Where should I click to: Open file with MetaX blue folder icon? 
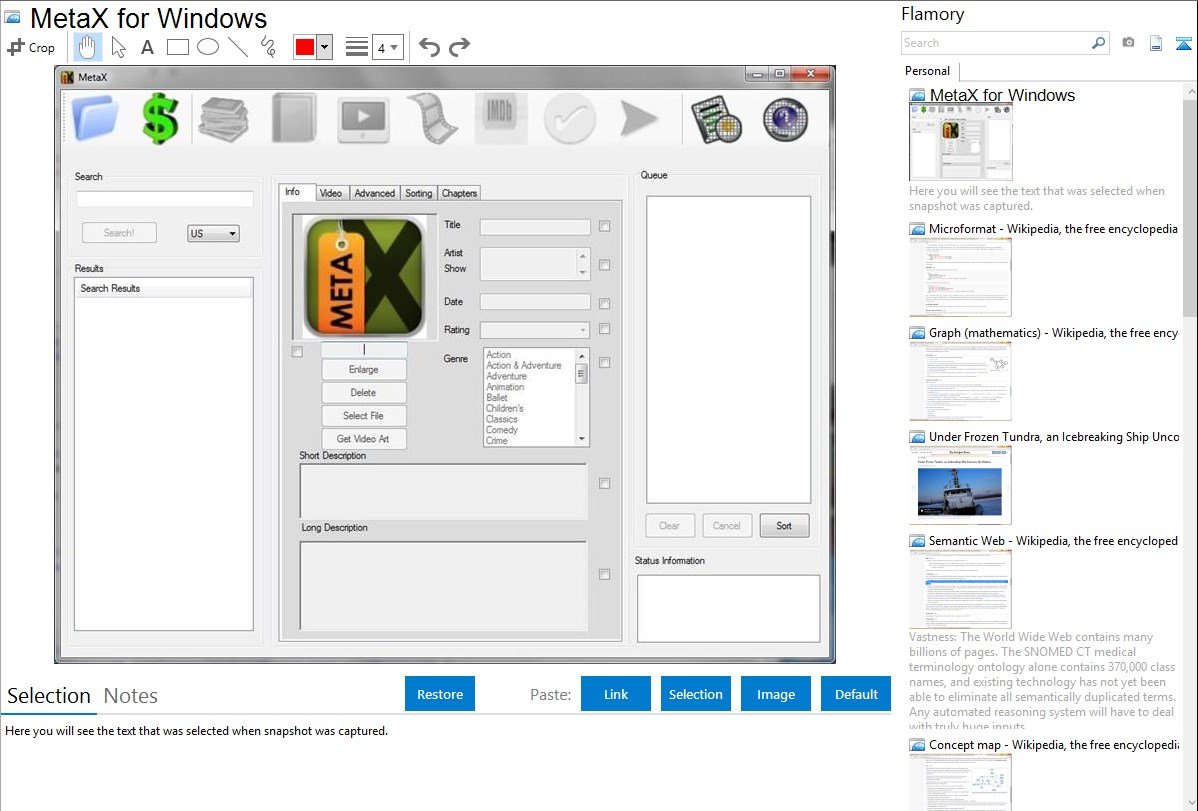(x=96, y=118)
